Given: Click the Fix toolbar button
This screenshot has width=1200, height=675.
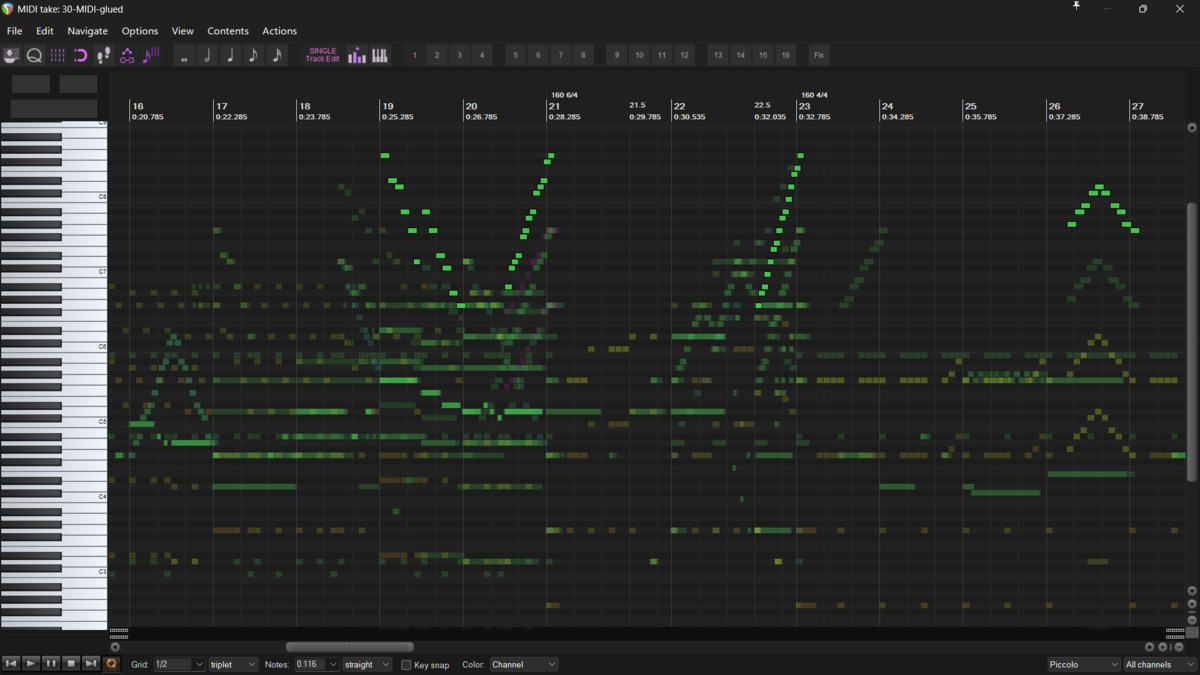Looking at the screenshot, I should 819,56.
